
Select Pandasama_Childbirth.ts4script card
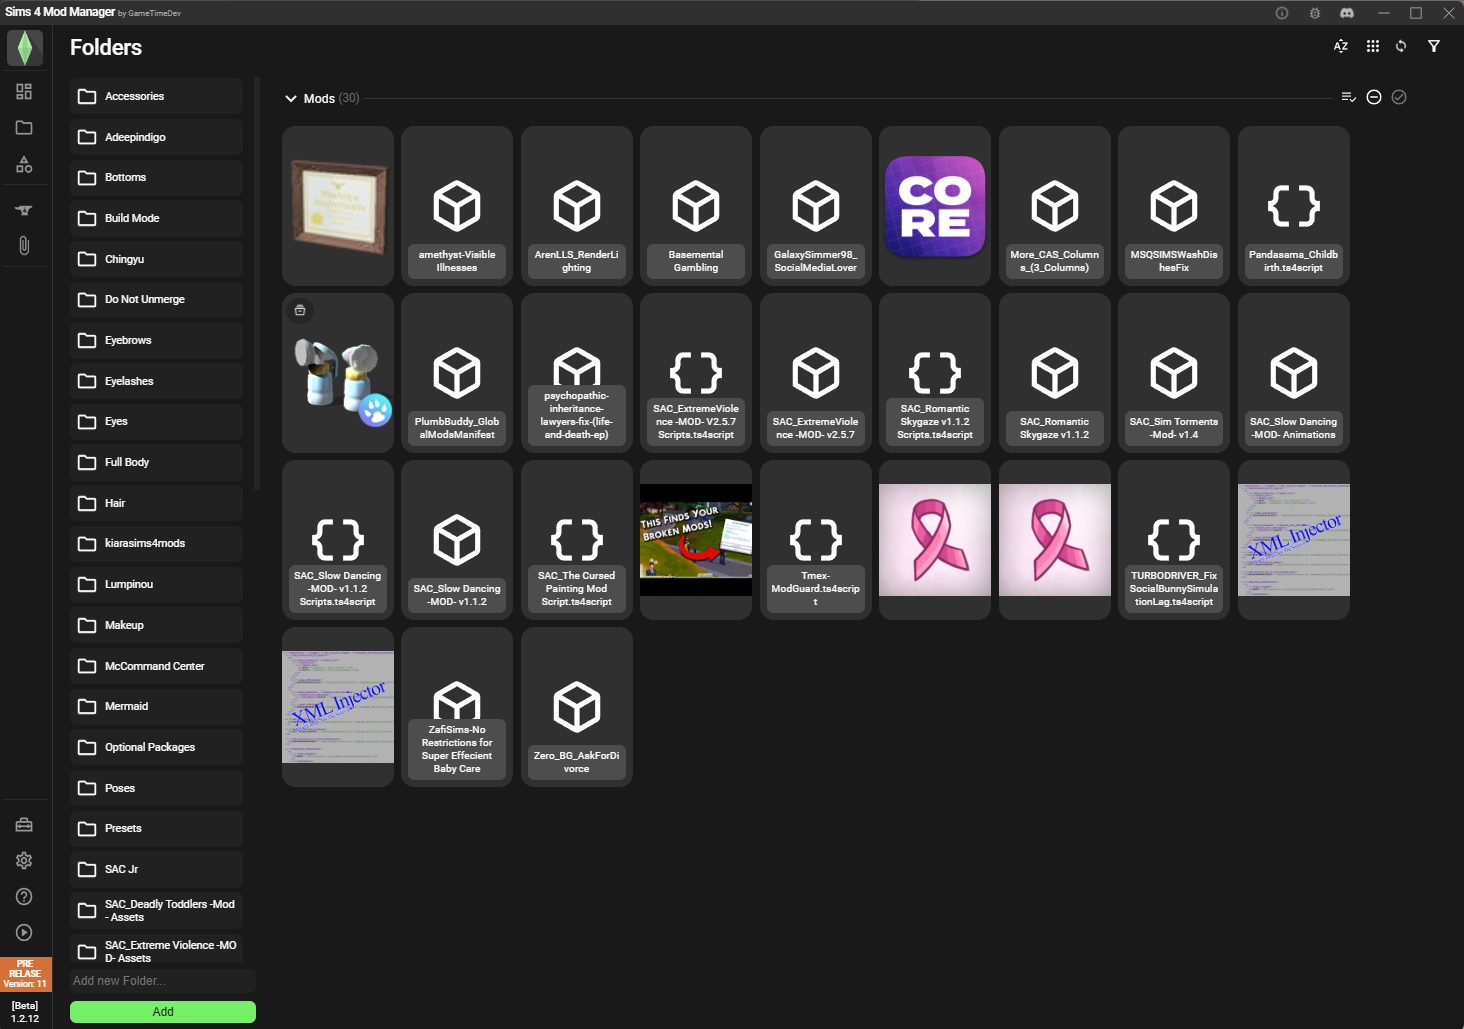(x=1294, y=206)
